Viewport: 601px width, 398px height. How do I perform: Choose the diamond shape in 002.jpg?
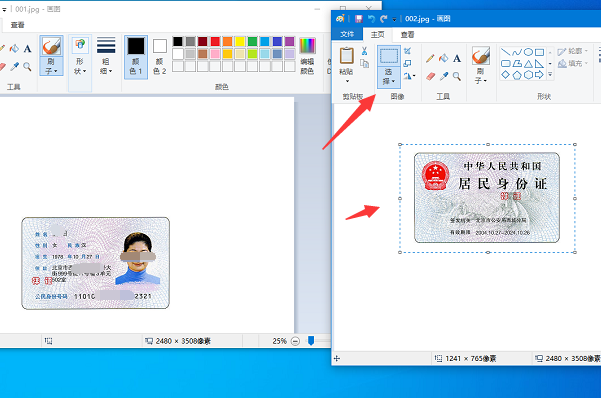(506, 75)
